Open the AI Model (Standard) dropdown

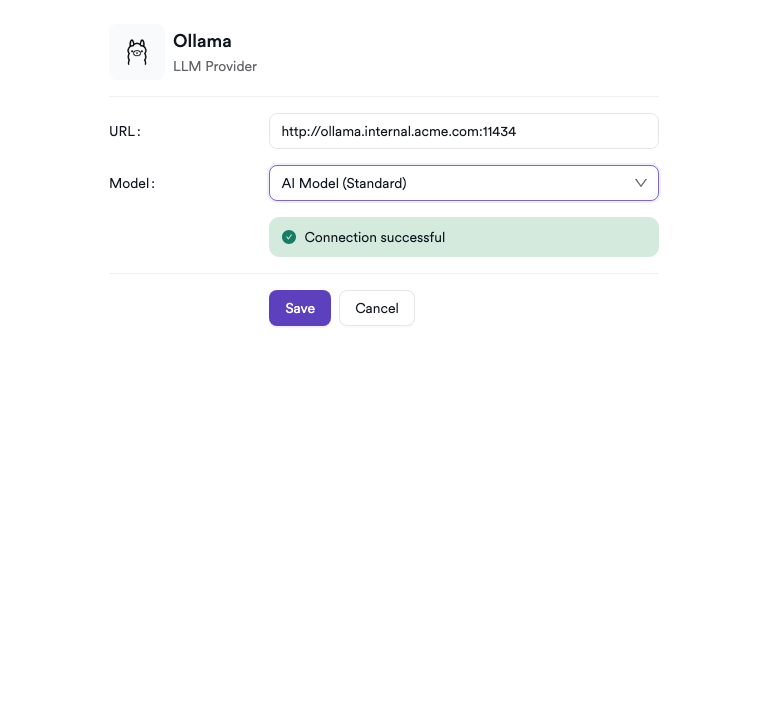[463, 183]
